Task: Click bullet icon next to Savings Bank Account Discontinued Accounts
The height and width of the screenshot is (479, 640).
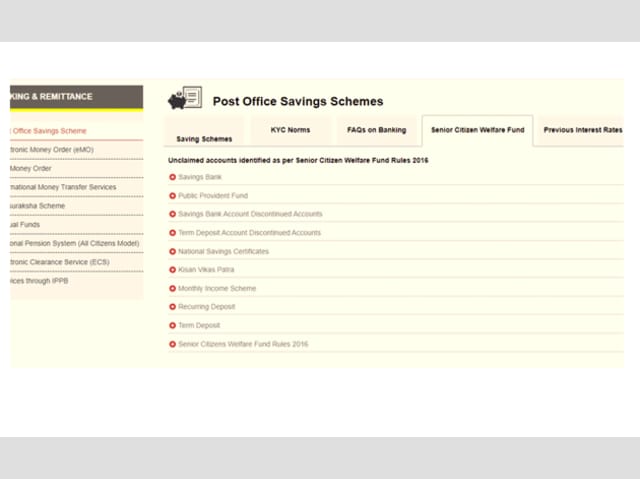Action: pyautogui.click(x=172, y=214)
